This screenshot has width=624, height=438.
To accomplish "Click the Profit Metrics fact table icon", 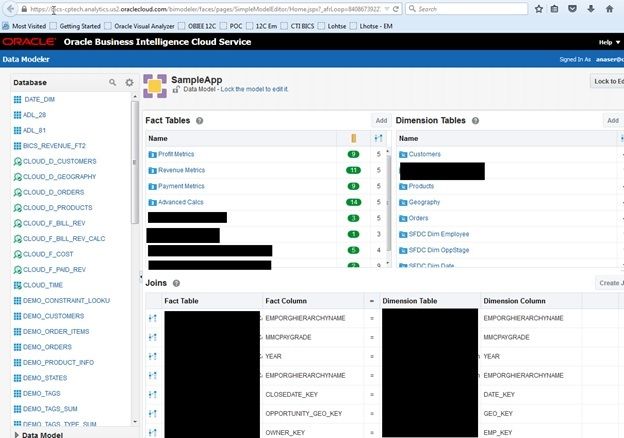I will tap(152, 154).
